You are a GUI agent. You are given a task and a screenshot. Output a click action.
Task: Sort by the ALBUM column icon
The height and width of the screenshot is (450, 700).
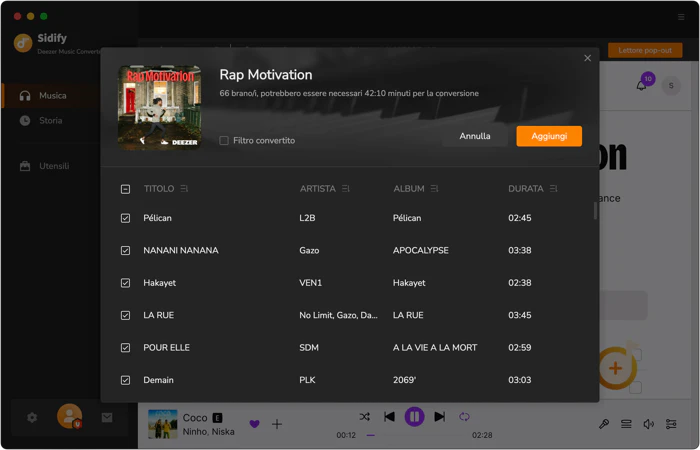[x=434, y=189]
